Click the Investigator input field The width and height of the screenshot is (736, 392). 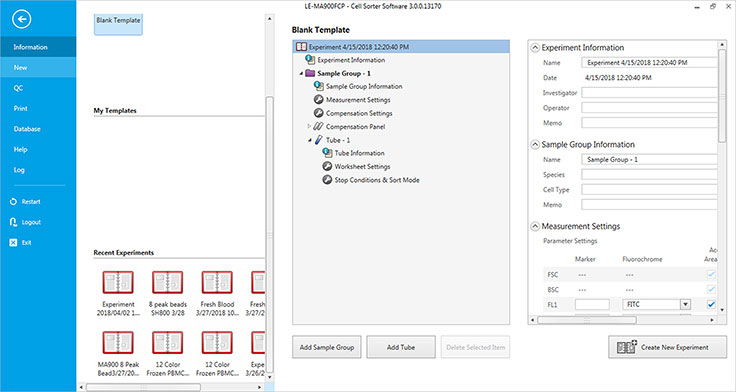click(650, 92)
